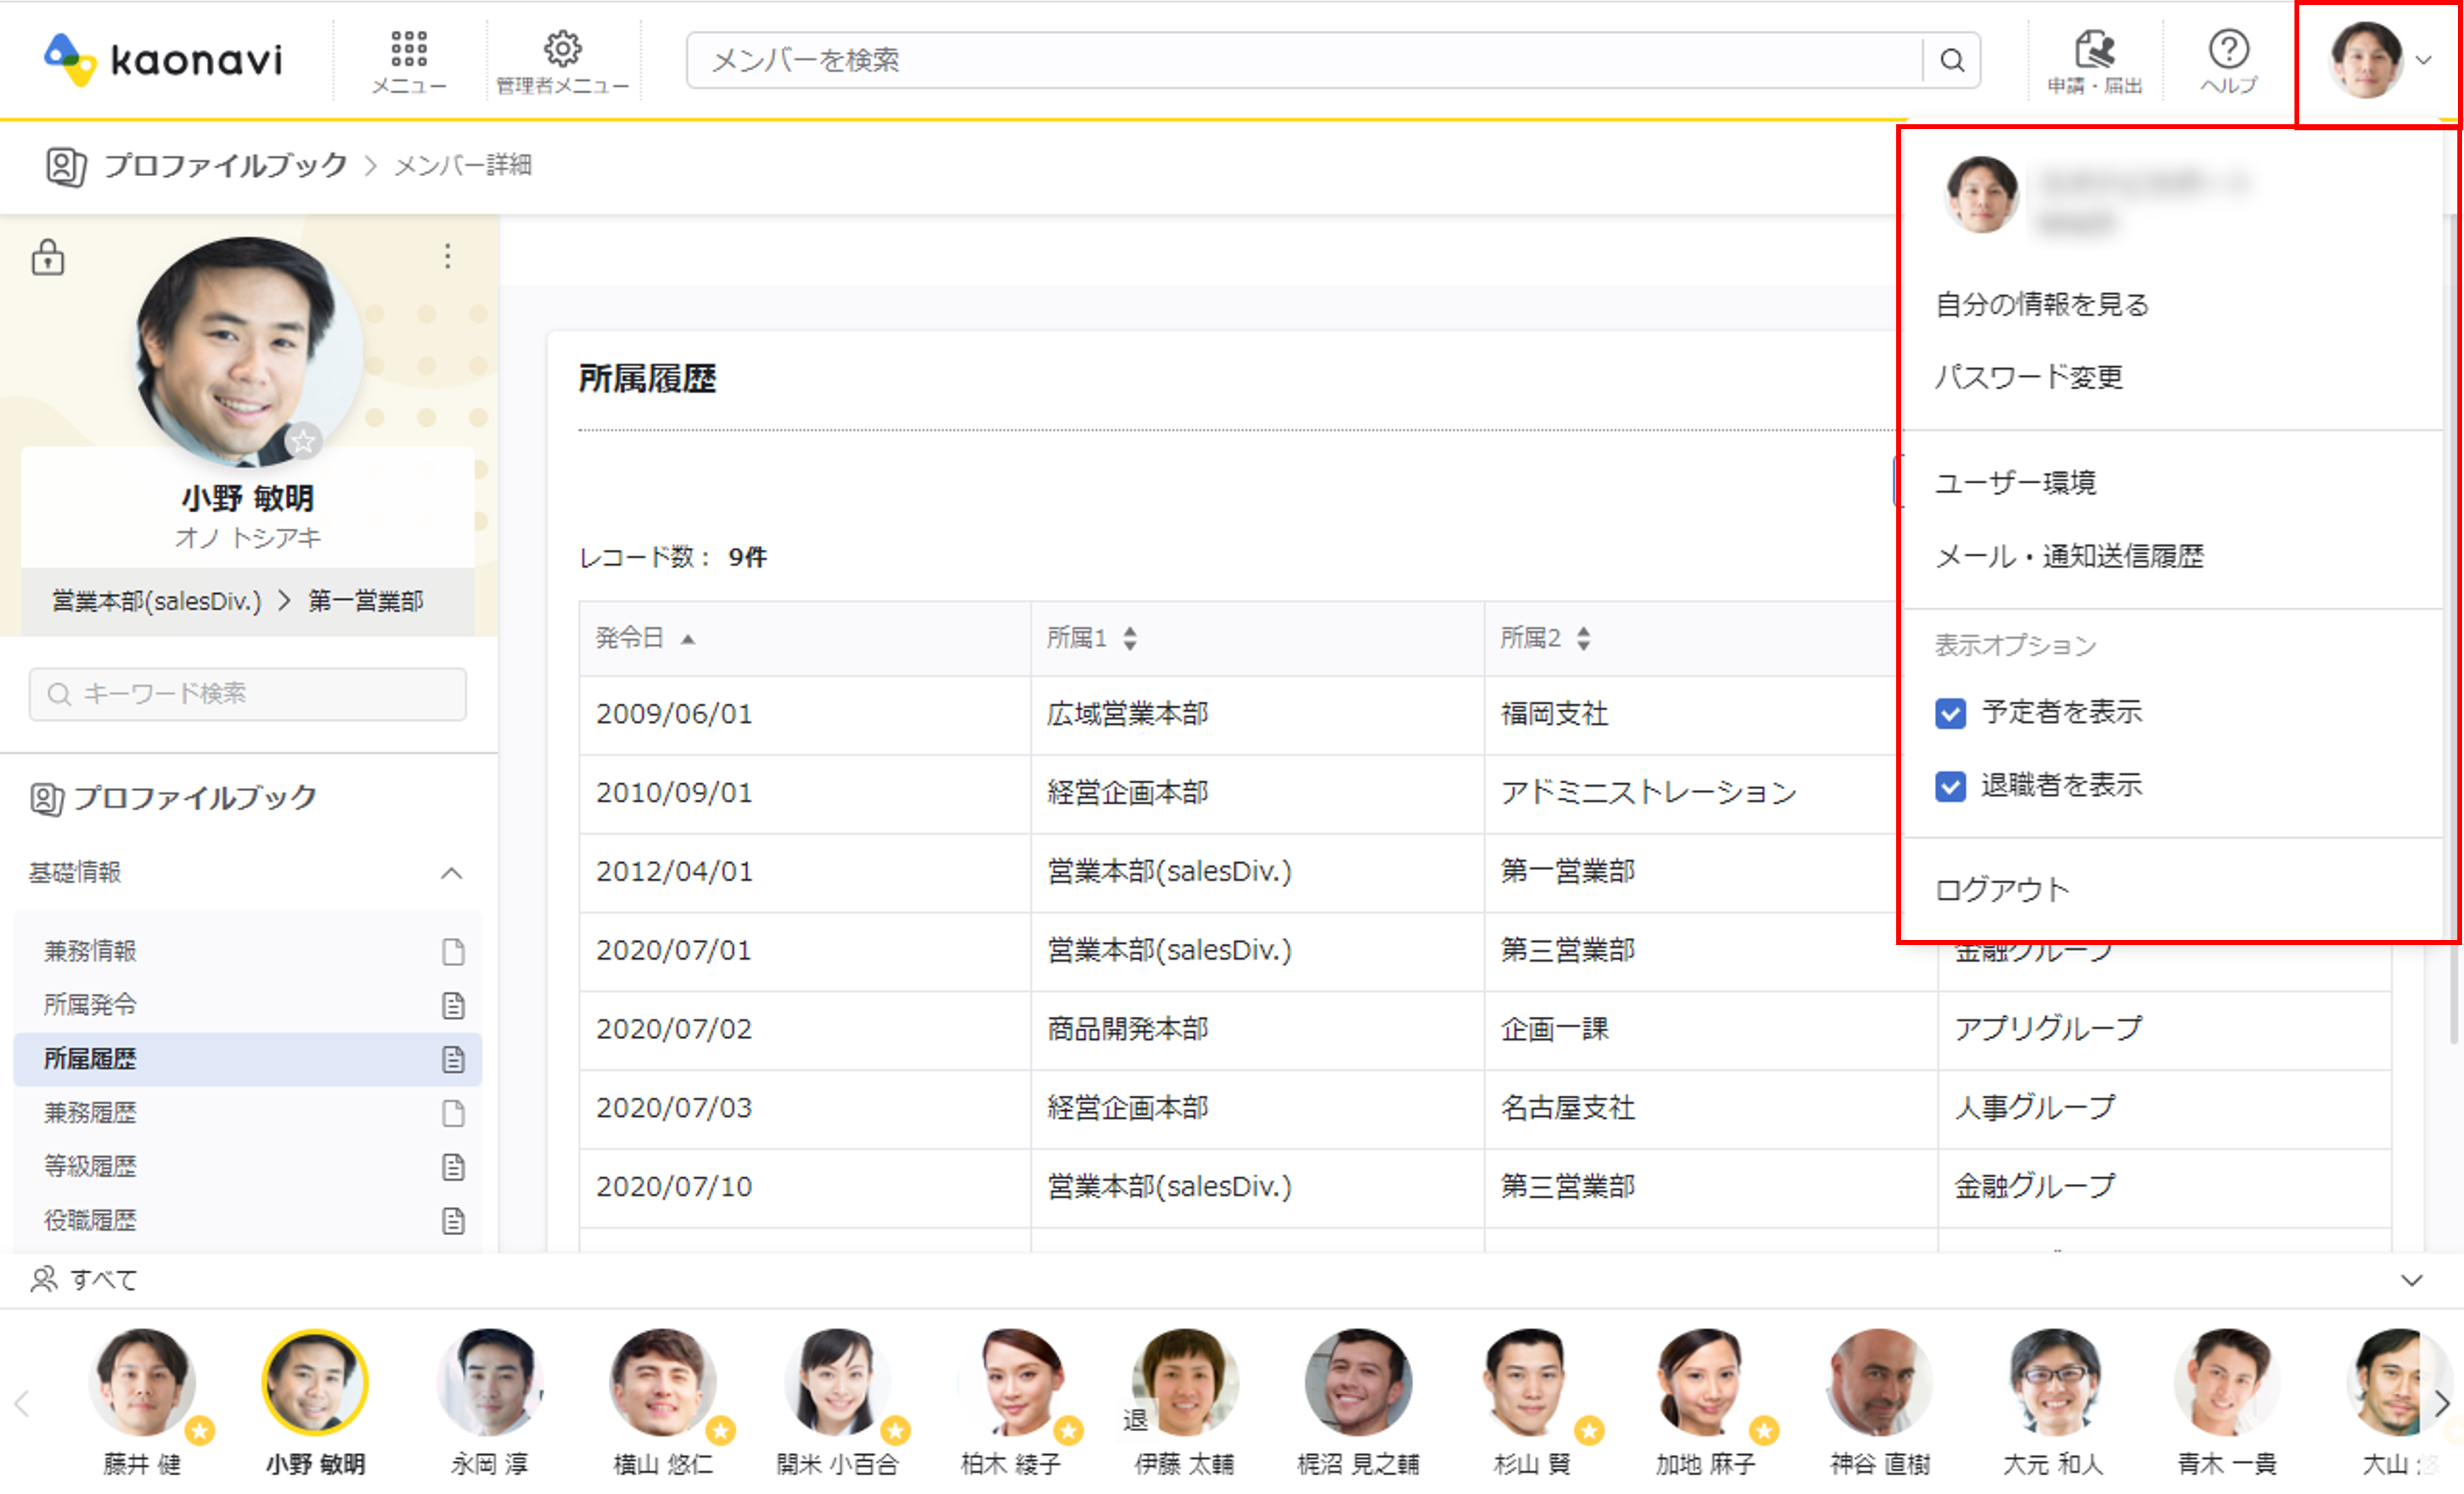Select パスワード変更 from account menu
This screenshot has height=1494, width=2464.
coord(2028,377)
